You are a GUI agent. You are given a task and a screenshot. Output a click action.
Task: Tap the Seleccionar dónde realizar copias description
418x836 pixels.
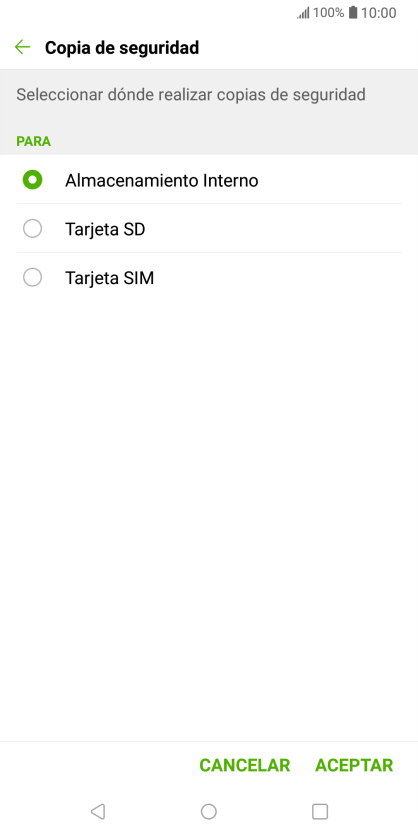point(191,95)
